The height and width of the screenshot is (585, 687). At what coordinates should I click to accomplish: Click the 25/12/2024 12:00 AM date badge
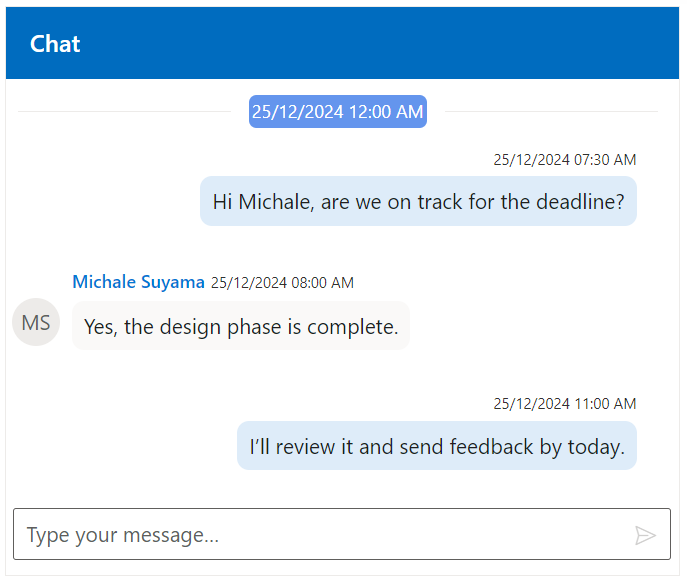[x=337, y=112]
